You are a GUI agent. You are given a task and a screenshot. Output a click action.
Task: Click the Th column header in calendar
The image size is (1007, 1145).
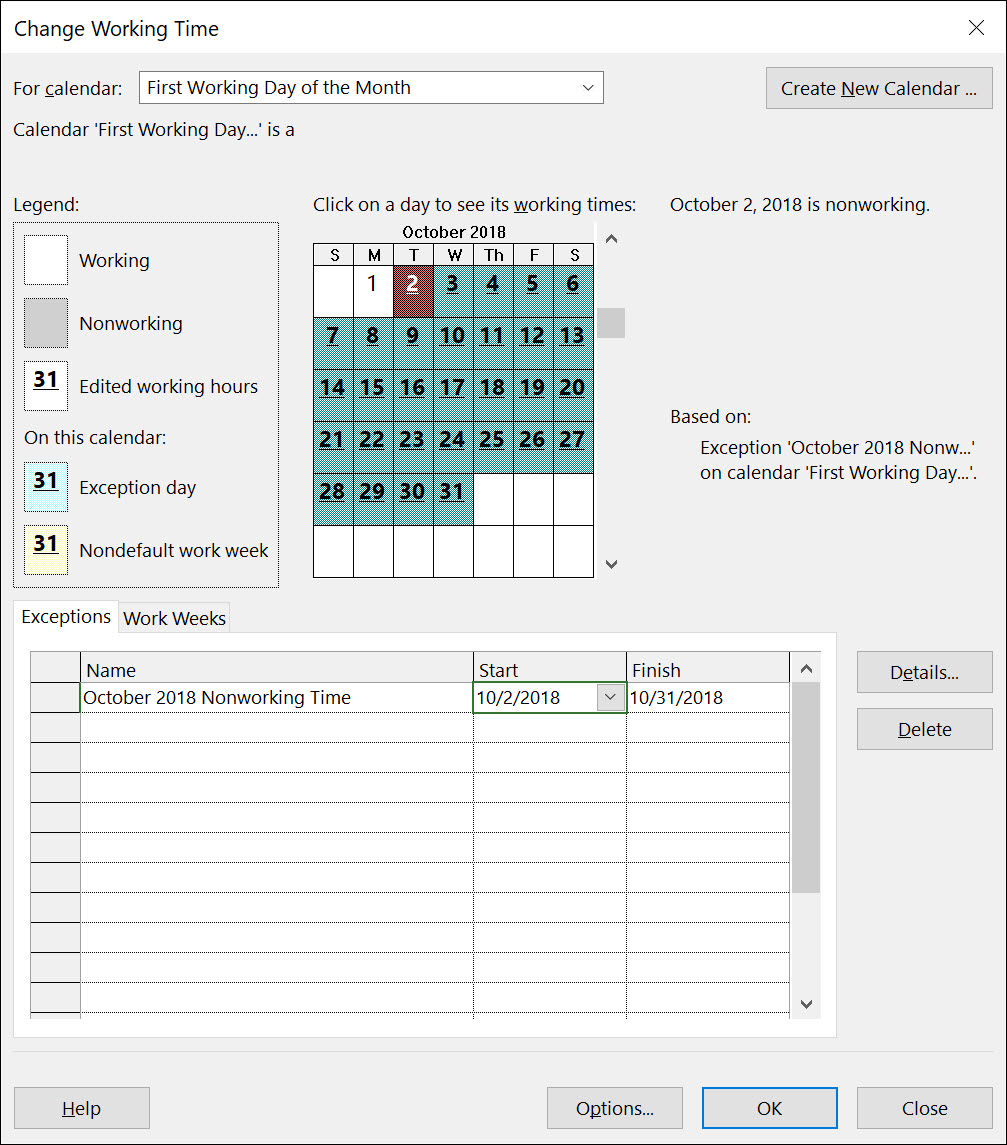point(494,255)
